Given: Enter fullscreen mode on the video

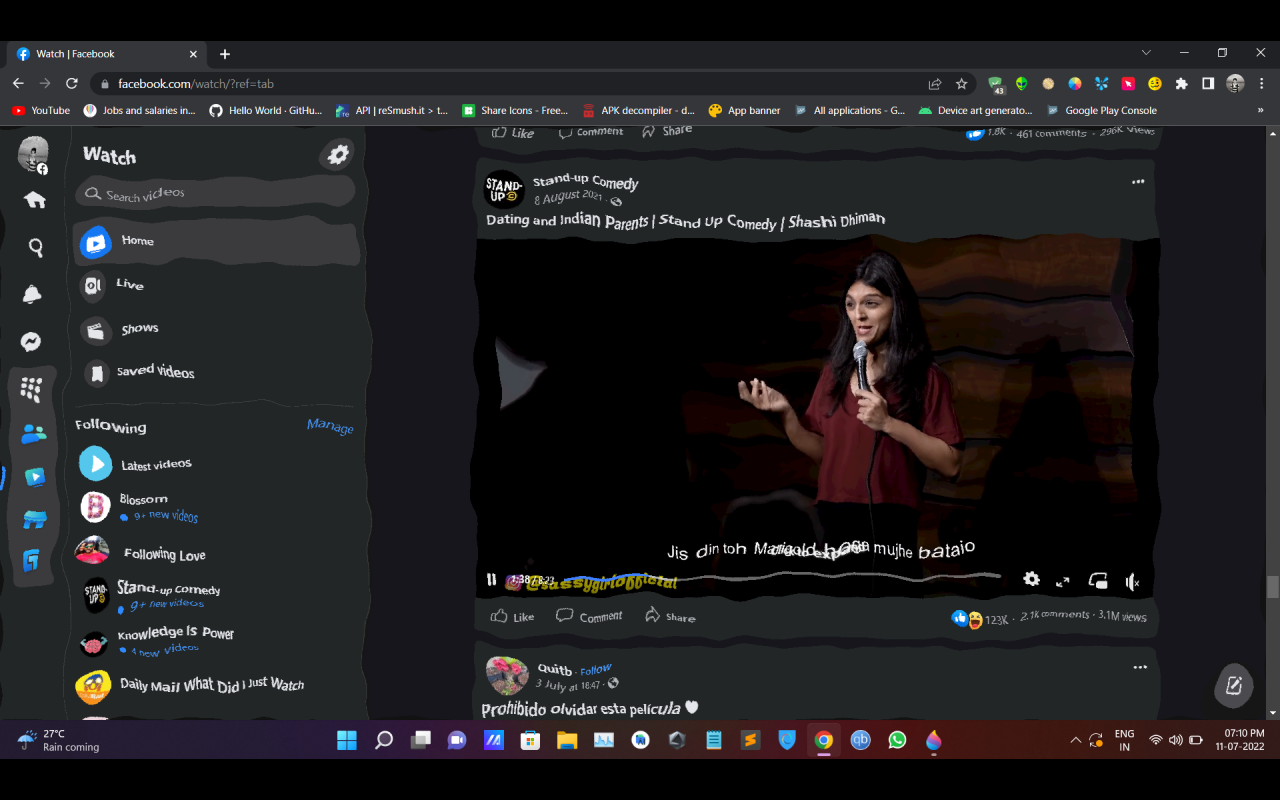Looking at the screenshot, I should (x=1063, y=581).
